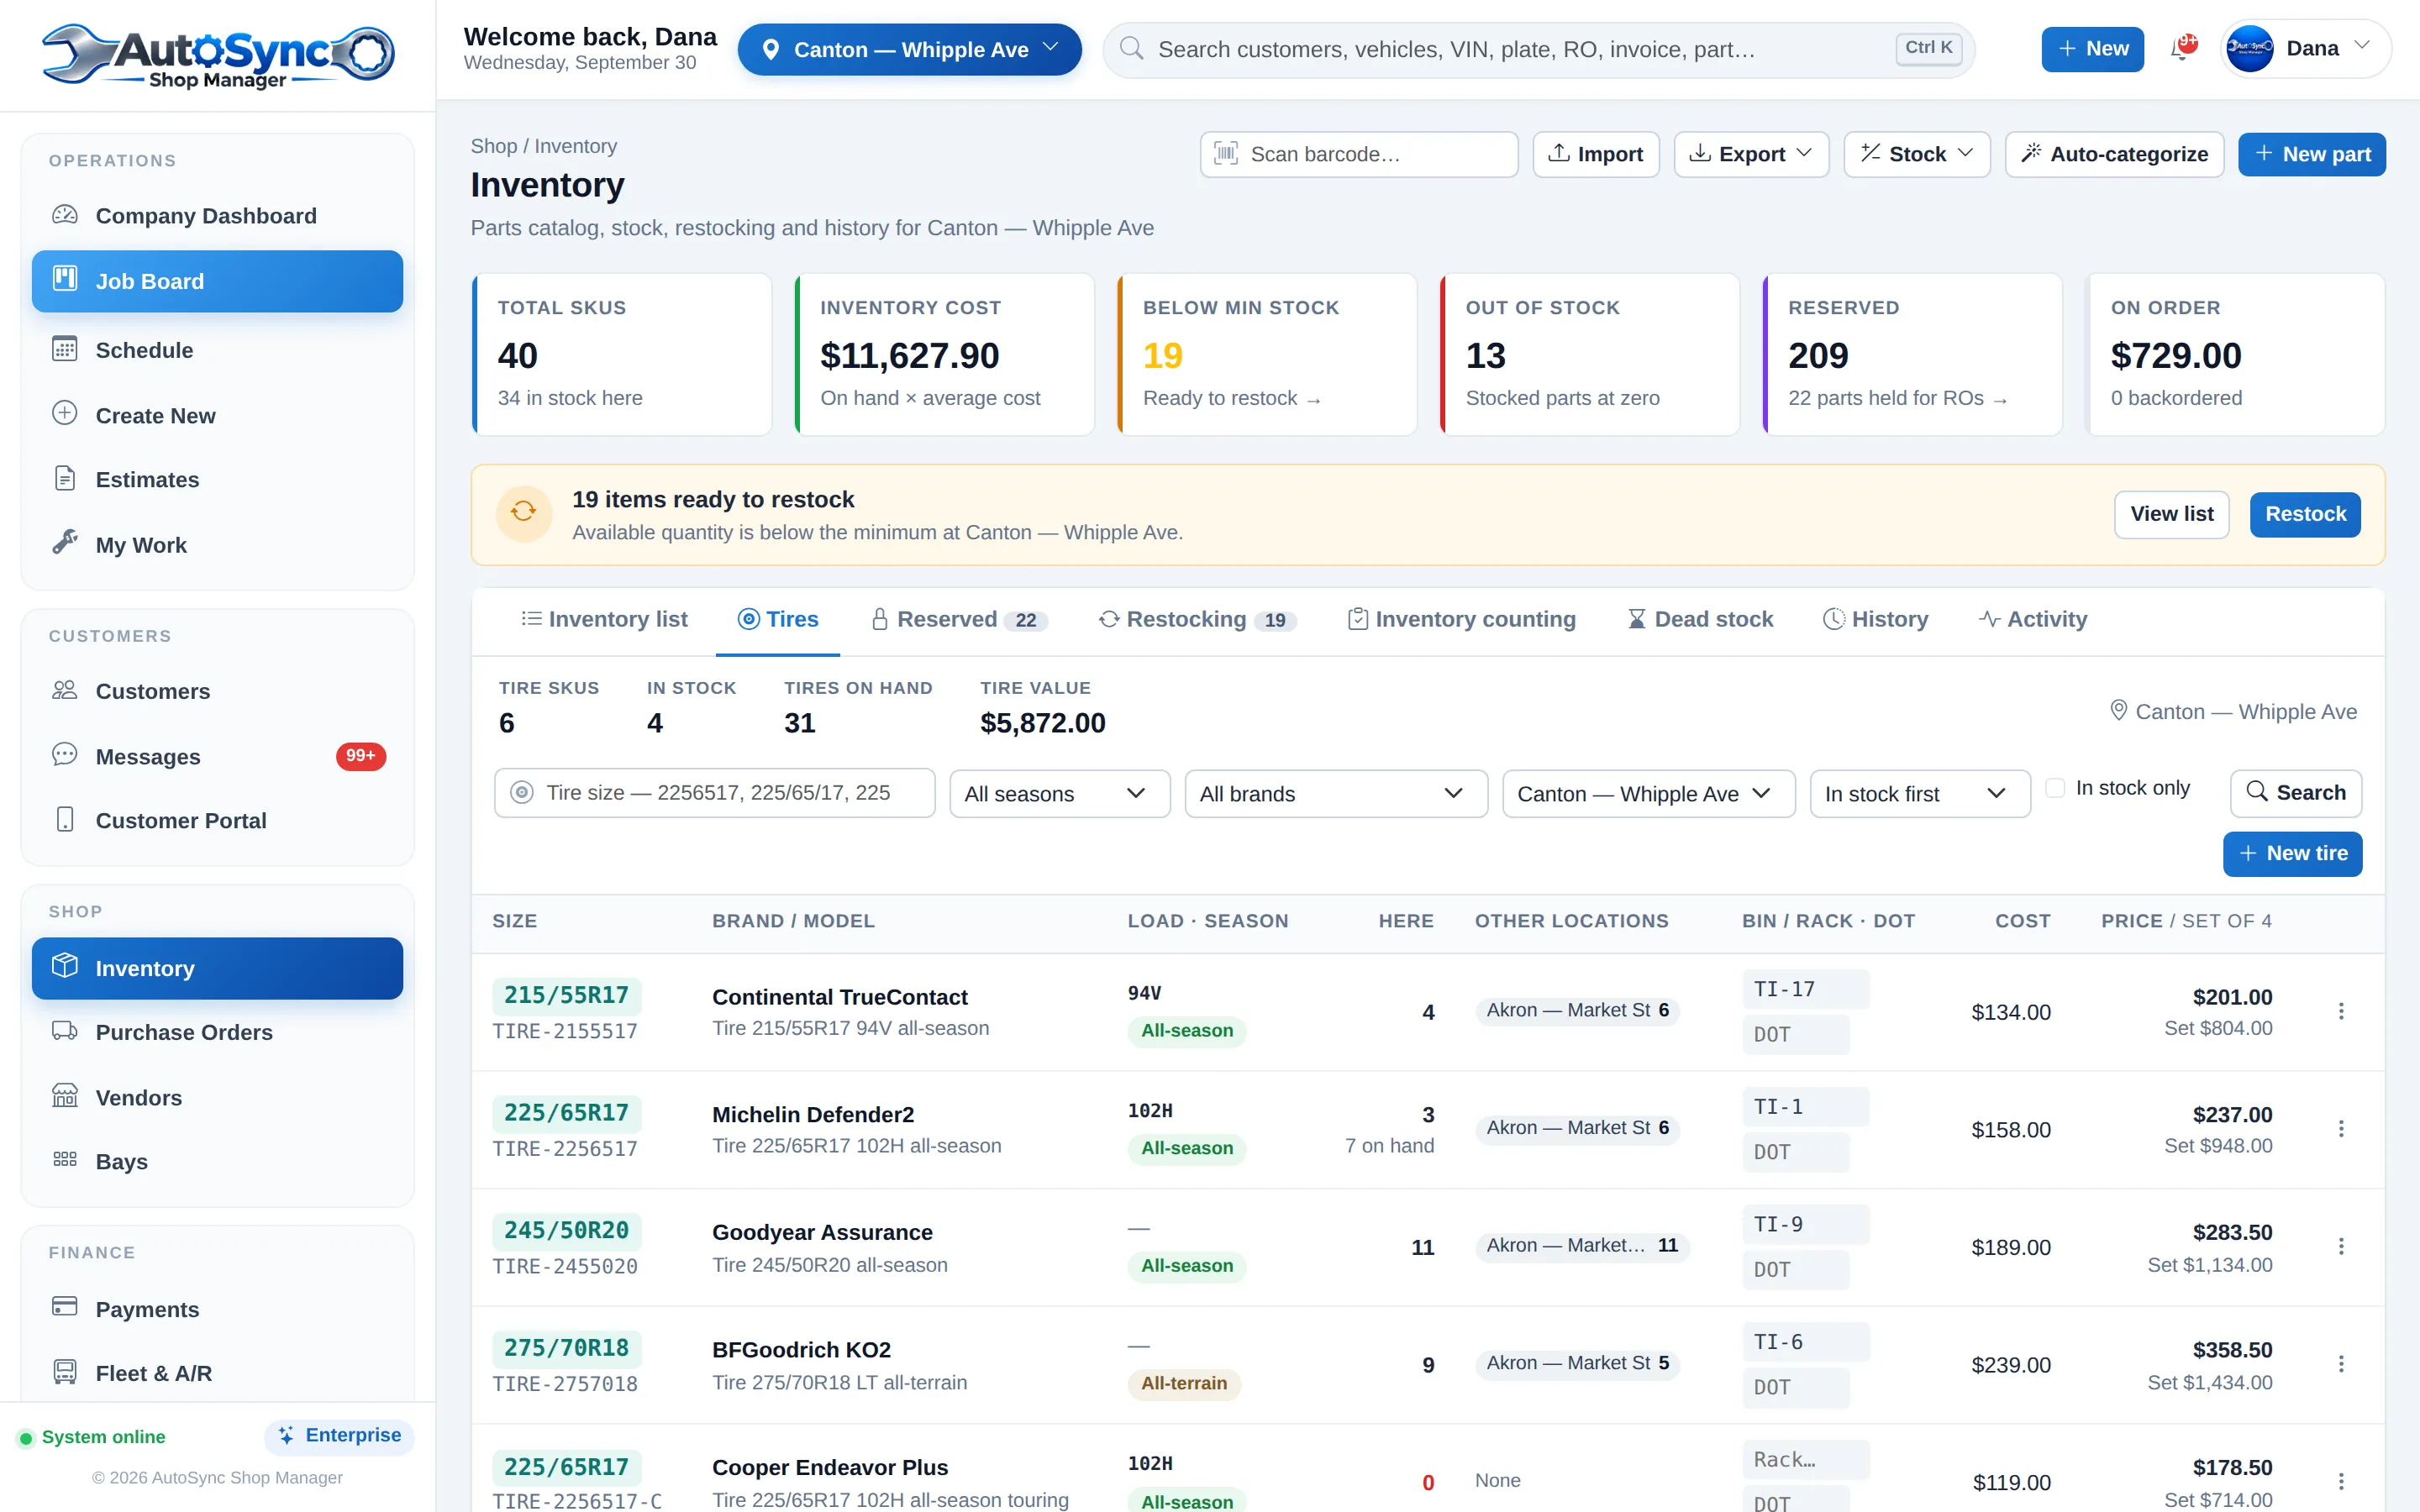Open the In stock first sort dropdown

coord(1920,794)
